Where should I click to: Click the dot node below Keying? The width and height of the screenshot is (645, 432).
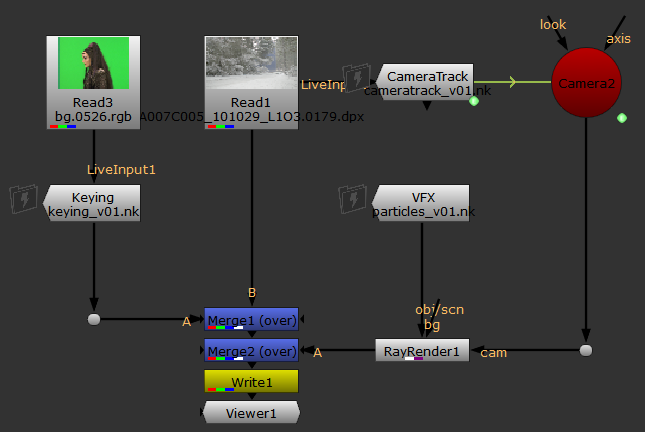pyautogui.click(x=94, y=320)
